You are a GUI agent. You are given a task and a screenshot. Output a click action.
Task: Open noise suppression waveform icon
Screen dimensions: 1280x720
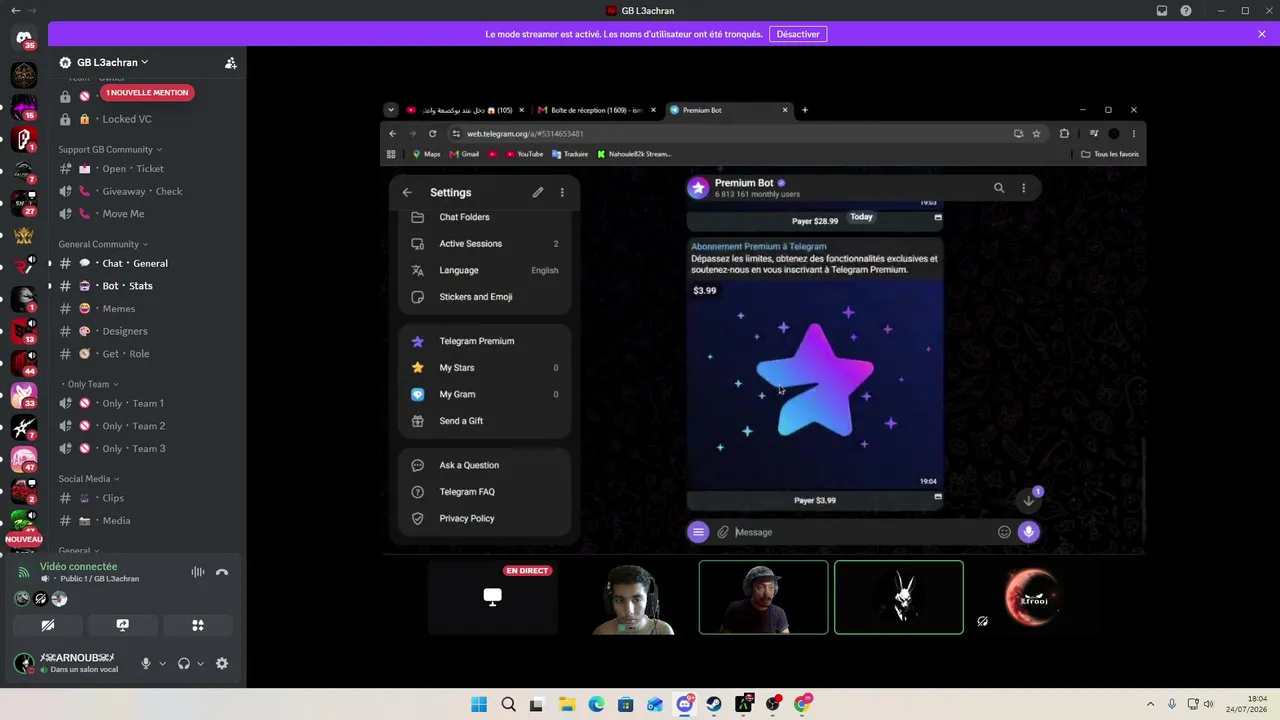[x=198, y=572]
